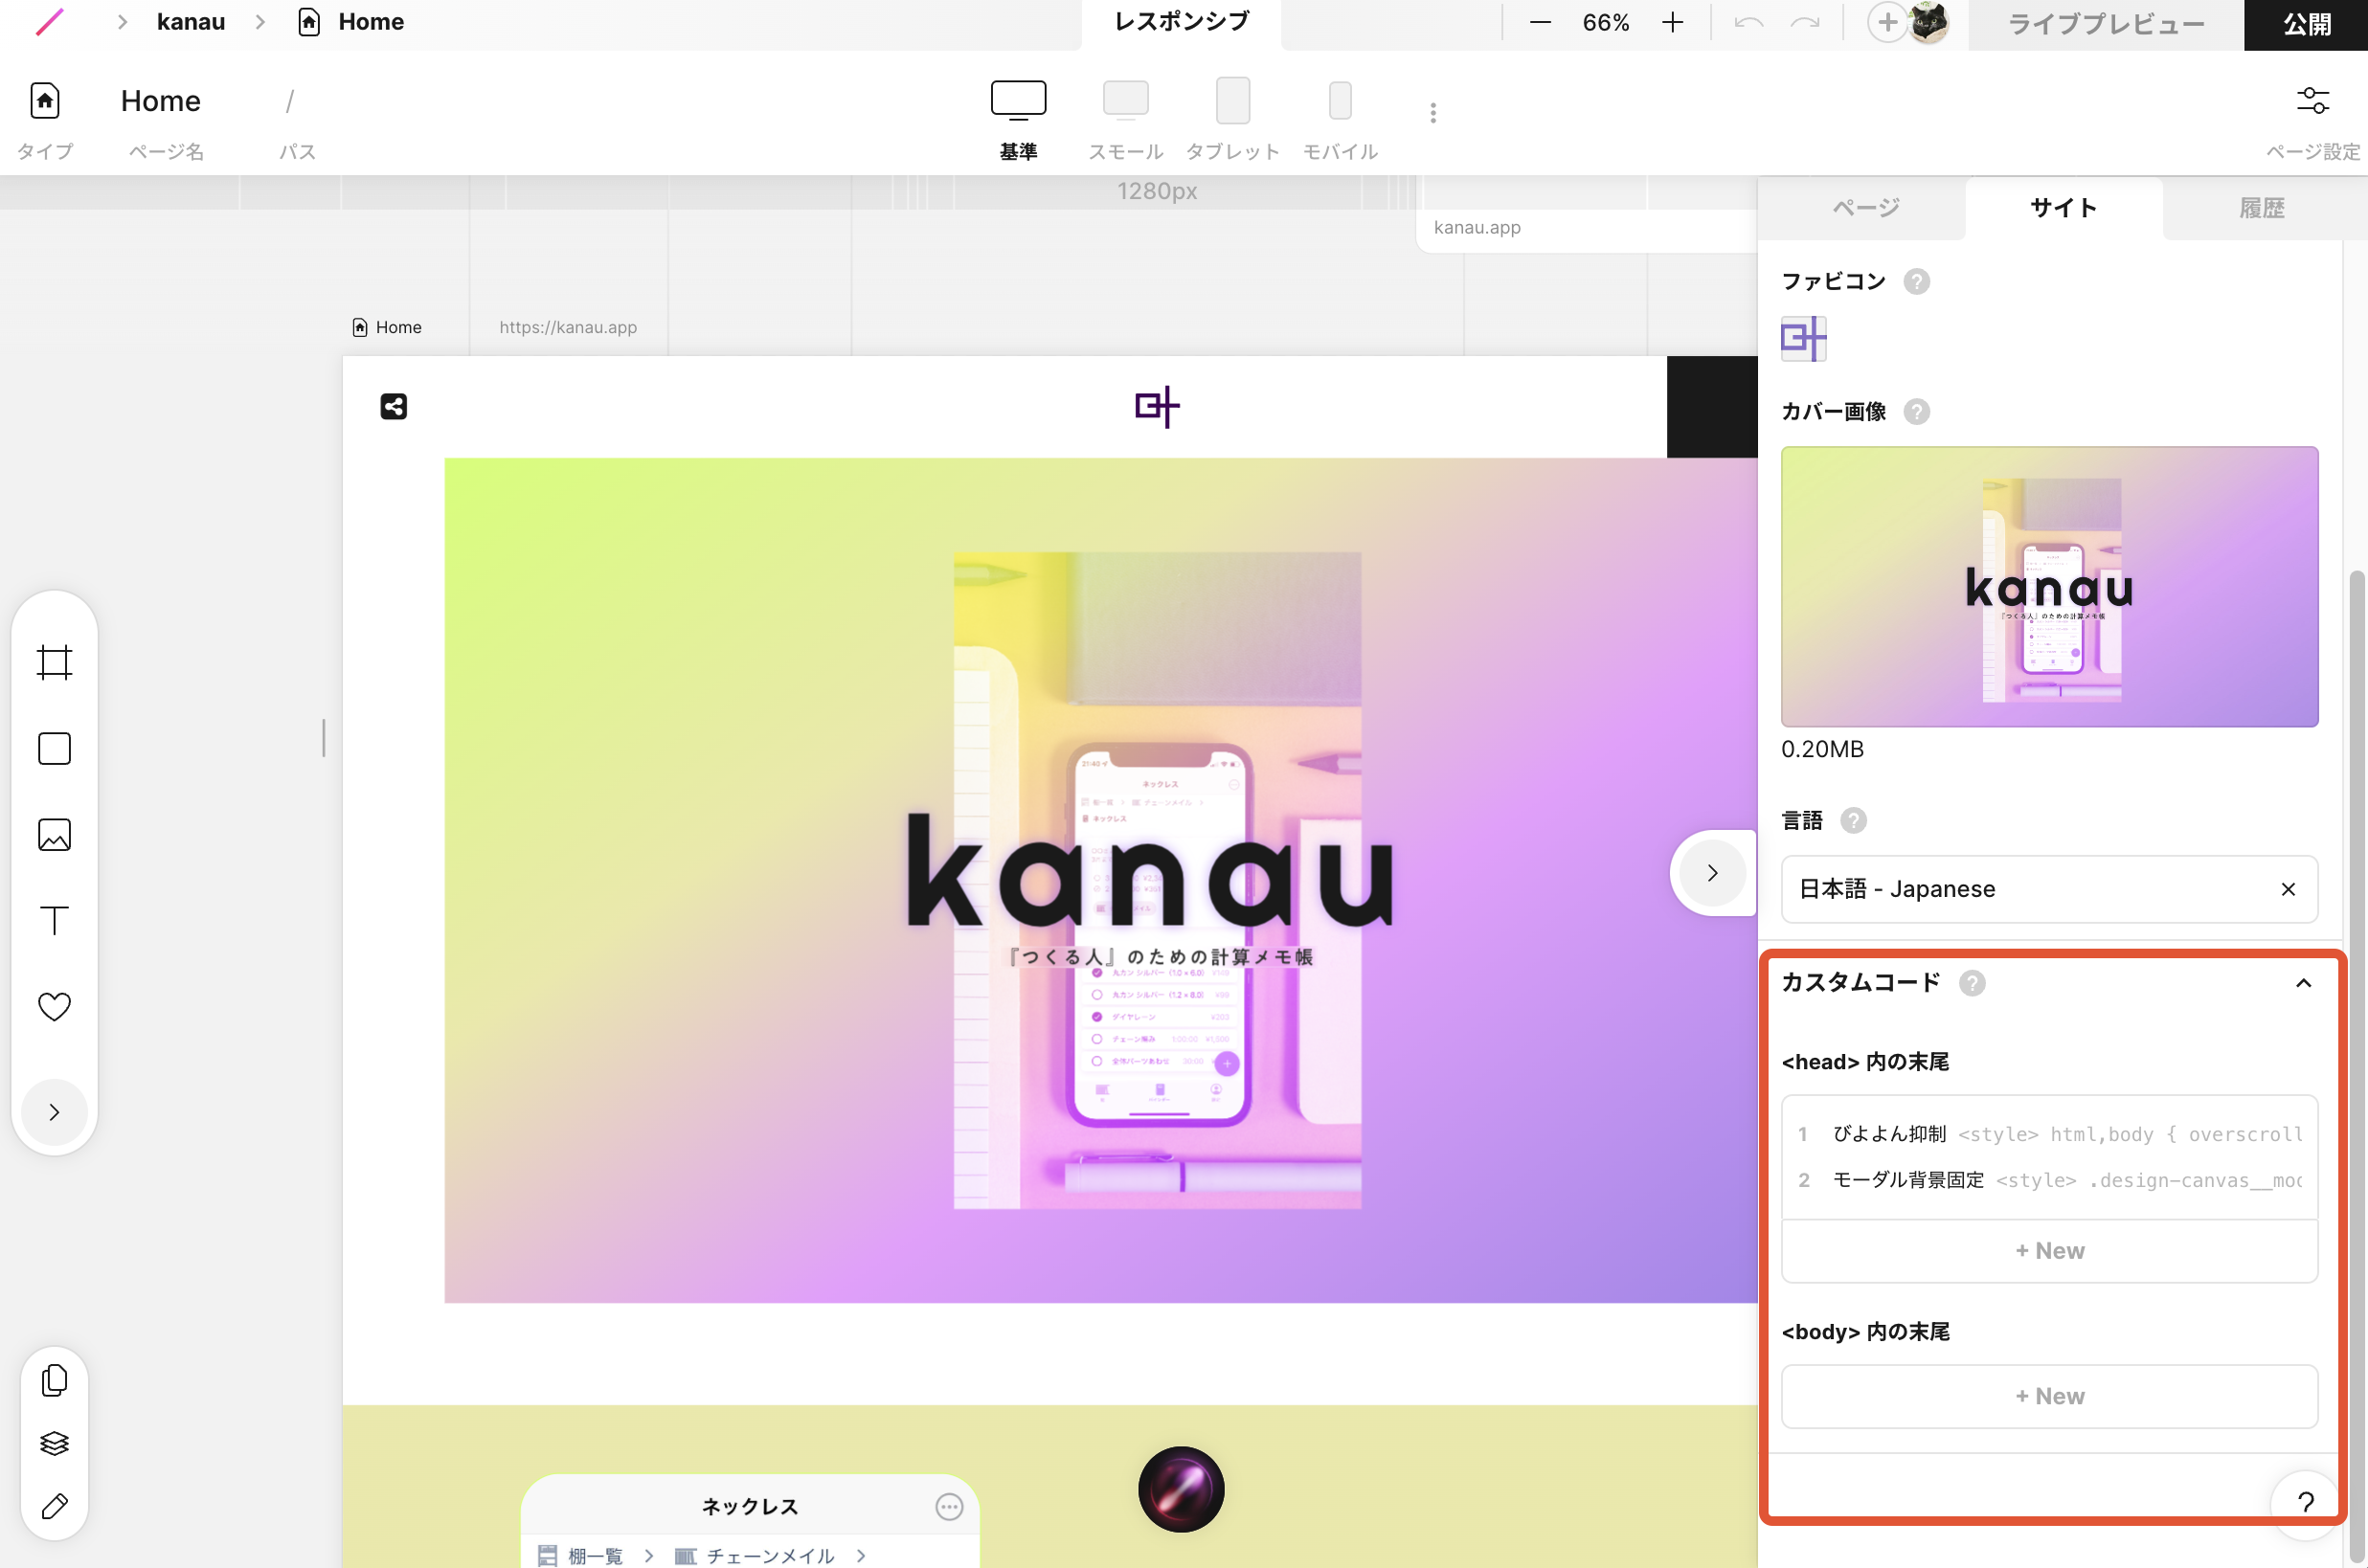
Task: Collapse the カスタムコード section
Action: pos(2303,983)
